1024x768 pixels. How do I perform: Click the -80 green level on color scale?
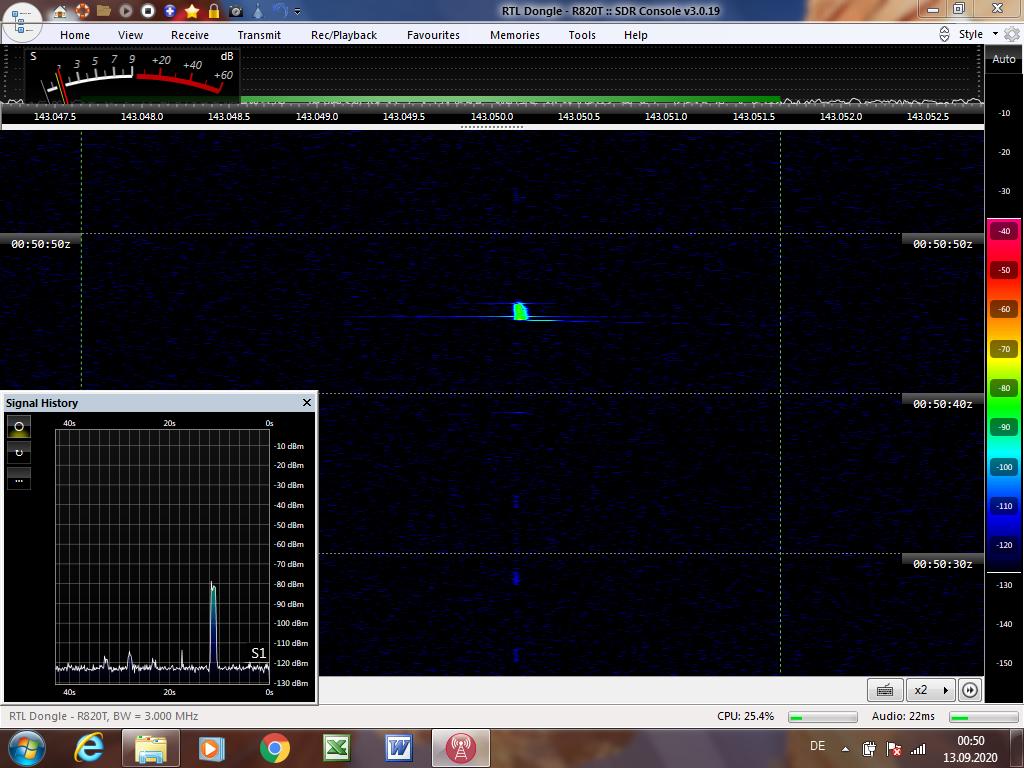[x=1004, y=388]
